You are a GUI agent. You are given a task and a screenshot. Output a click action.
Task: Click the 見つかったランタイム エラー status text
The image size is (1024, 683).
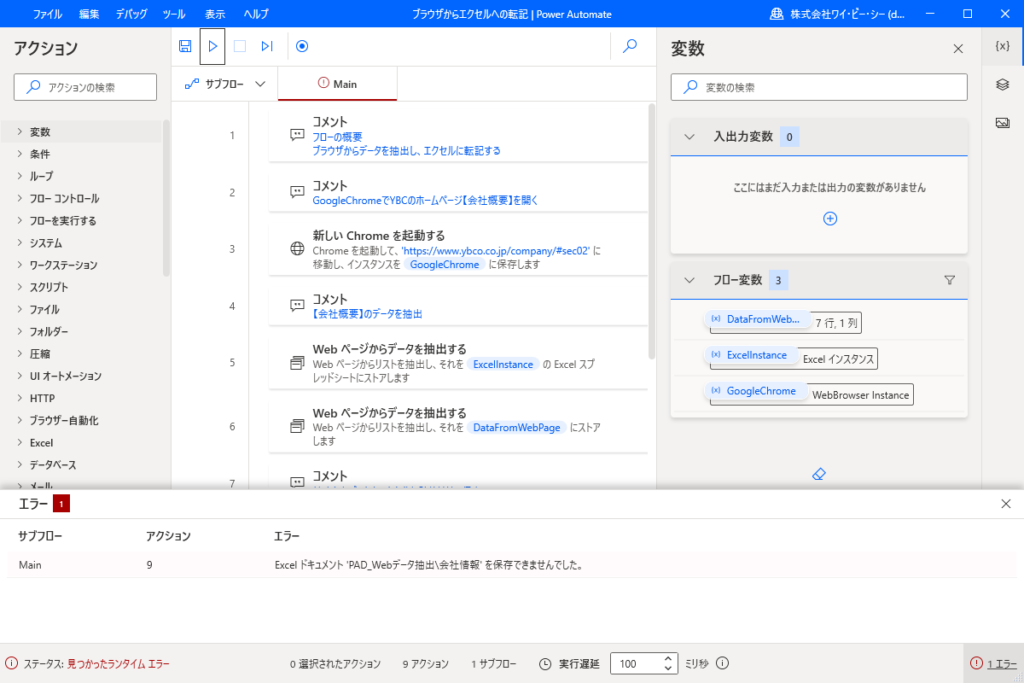(x=118, y=664)
